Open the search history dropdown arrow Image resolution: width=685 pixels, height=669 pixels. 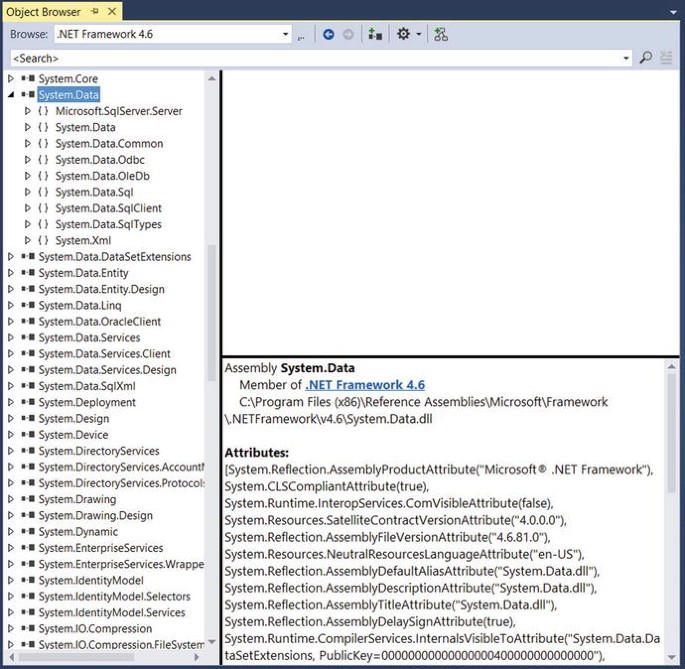pos(627,58)
